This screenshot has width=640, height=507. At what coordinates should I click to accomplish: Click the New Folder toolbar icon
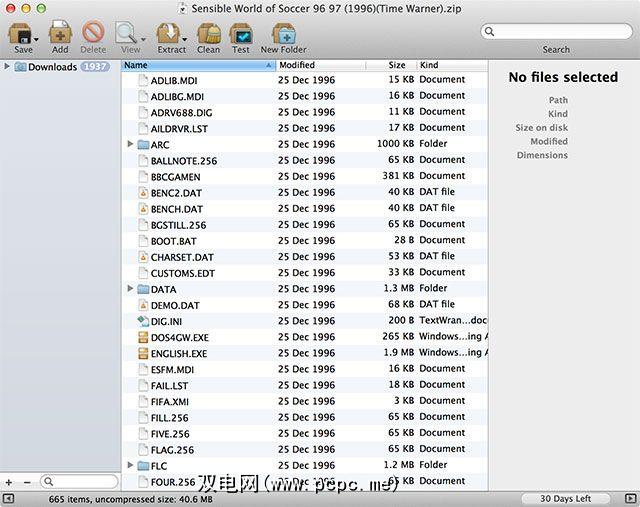[x=284, y=33]
